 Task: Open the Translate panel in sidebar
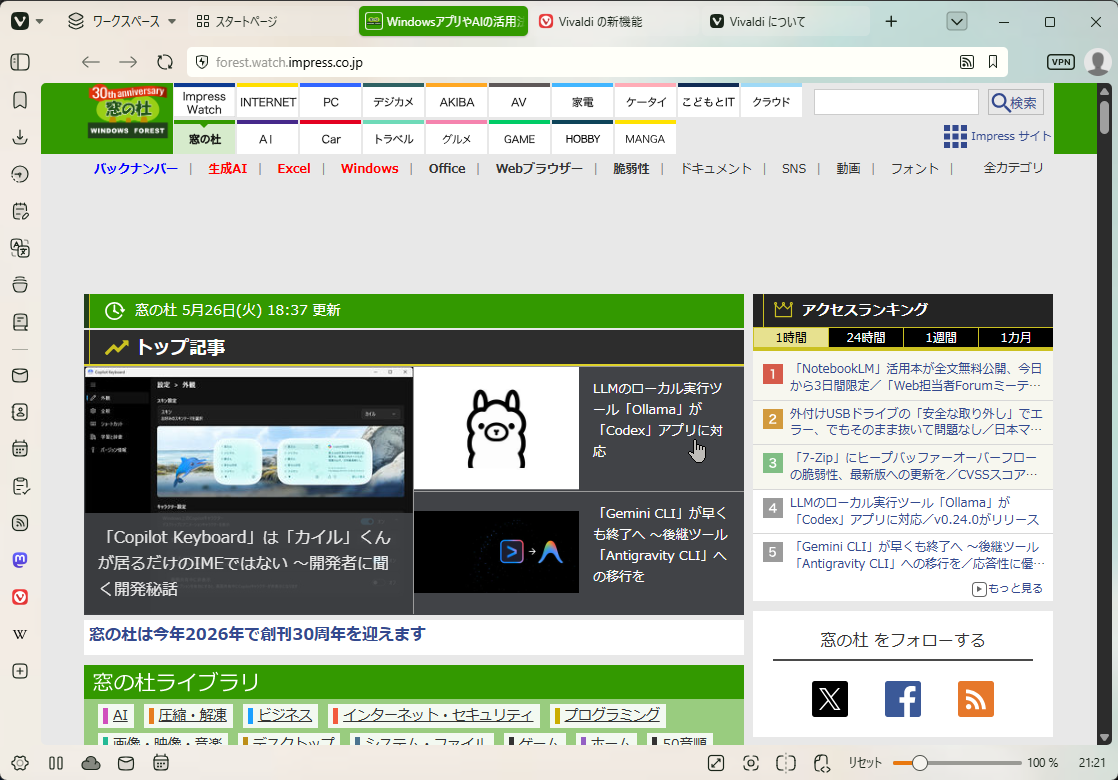(21, 248)
